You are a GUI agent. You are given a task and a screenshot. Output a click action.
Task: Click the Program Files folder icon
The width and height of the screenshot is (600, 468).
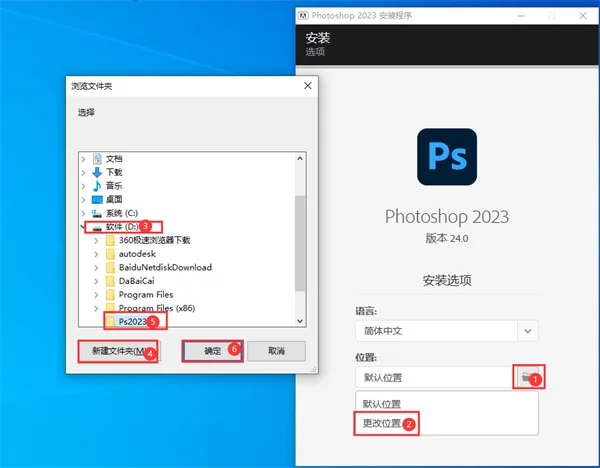(110, 295)
